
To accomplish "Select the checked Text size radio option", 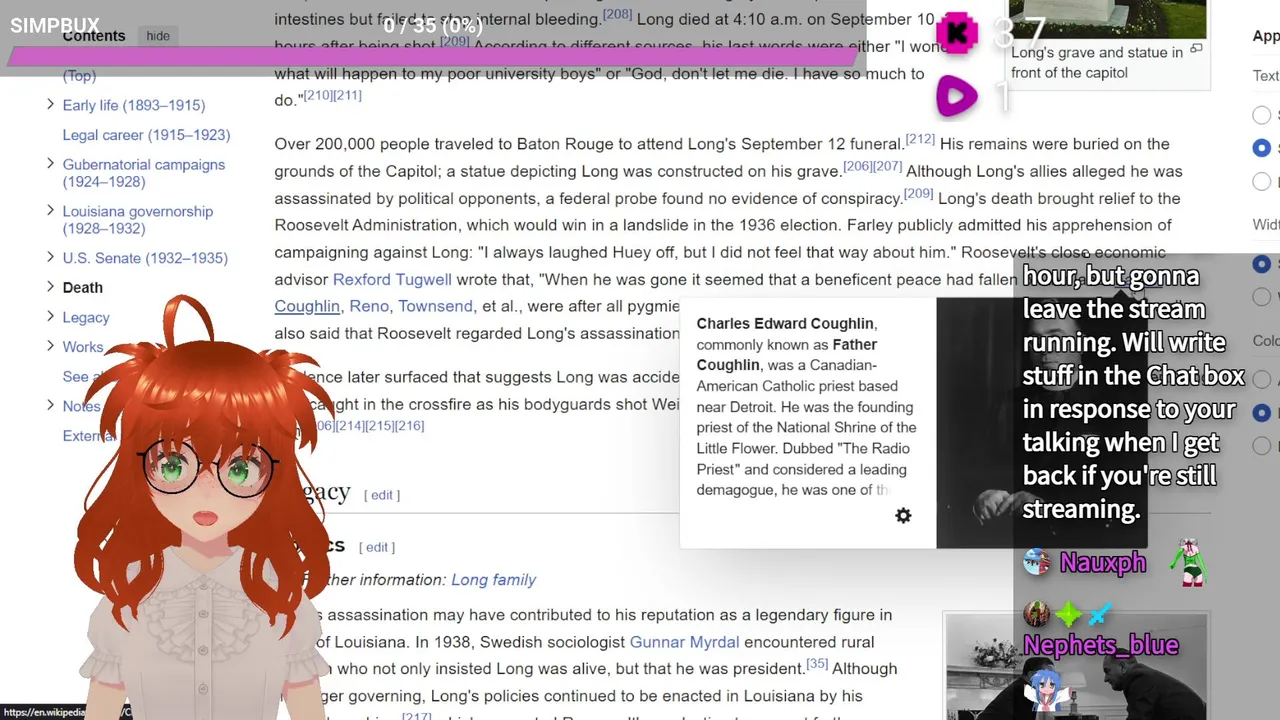I will [x=1262, y=148].
